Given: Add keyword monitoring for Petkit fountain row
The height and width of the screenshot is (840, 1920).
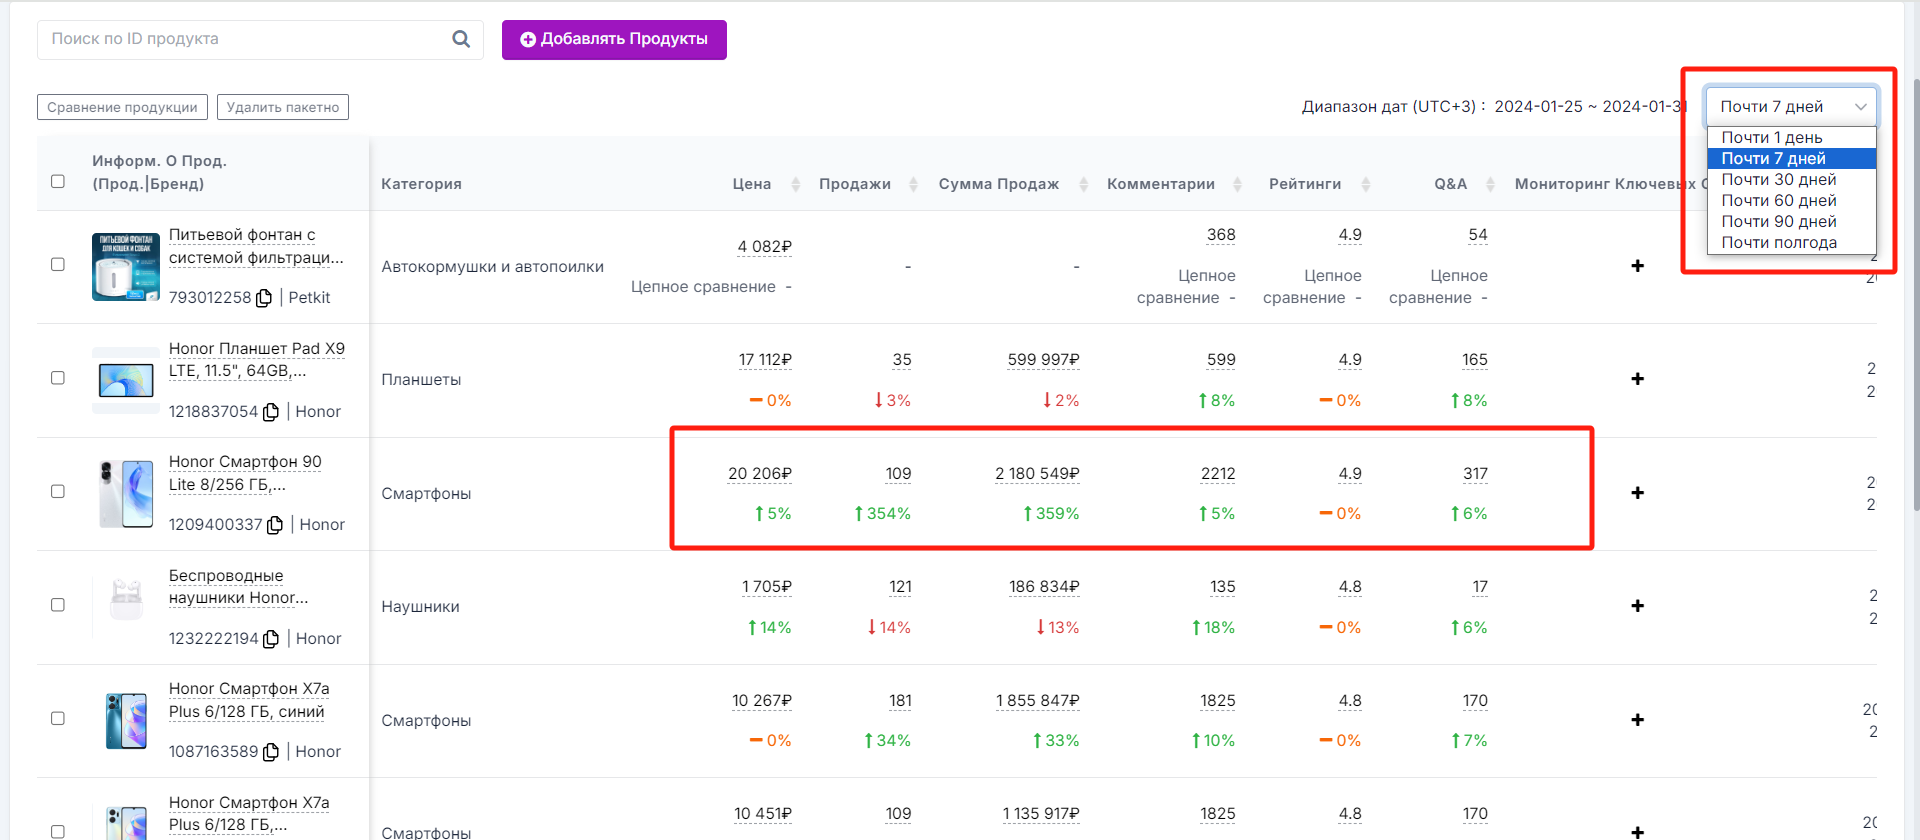Looking at the screenshot, I should (1637, 266).
